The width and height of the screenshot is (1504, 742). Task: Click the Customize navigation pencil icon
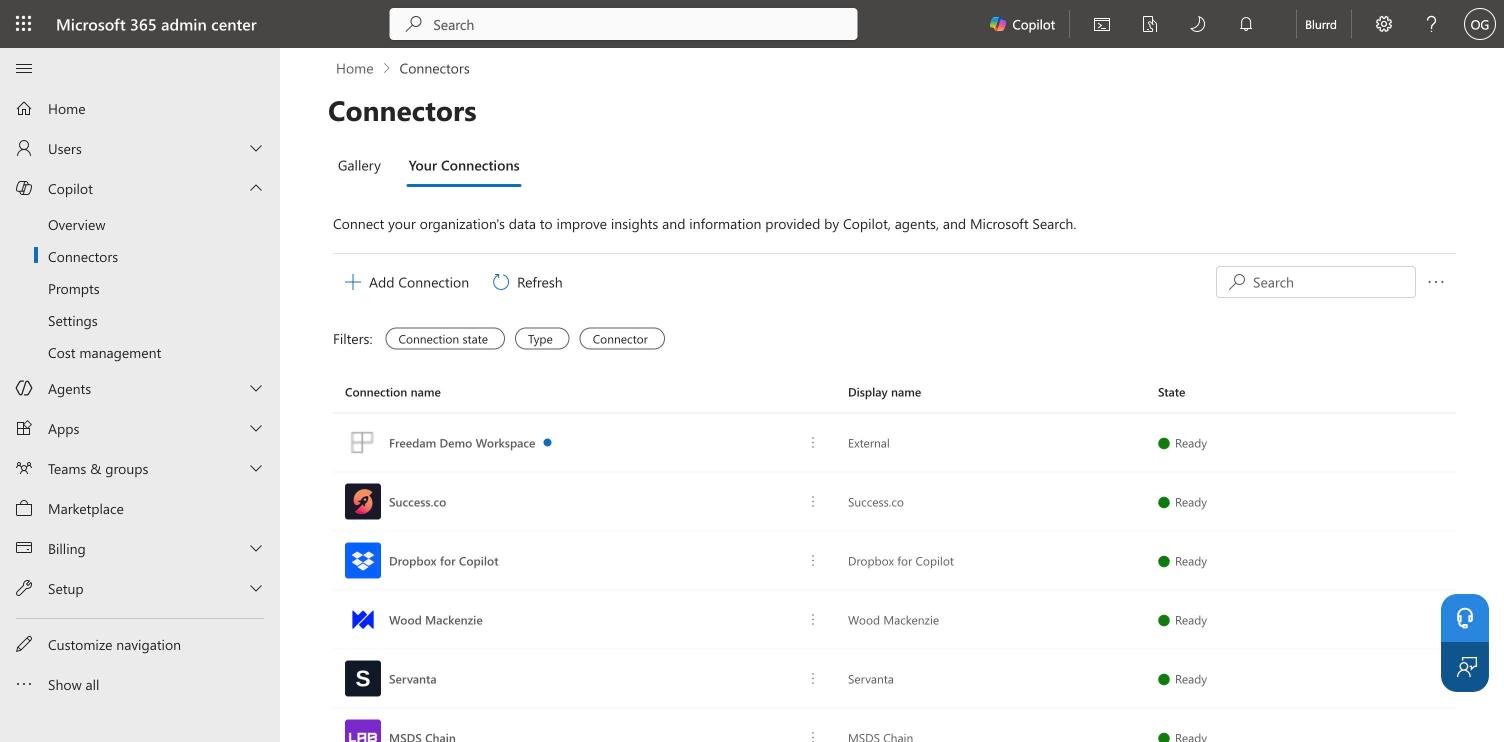(x=24, y=644)
